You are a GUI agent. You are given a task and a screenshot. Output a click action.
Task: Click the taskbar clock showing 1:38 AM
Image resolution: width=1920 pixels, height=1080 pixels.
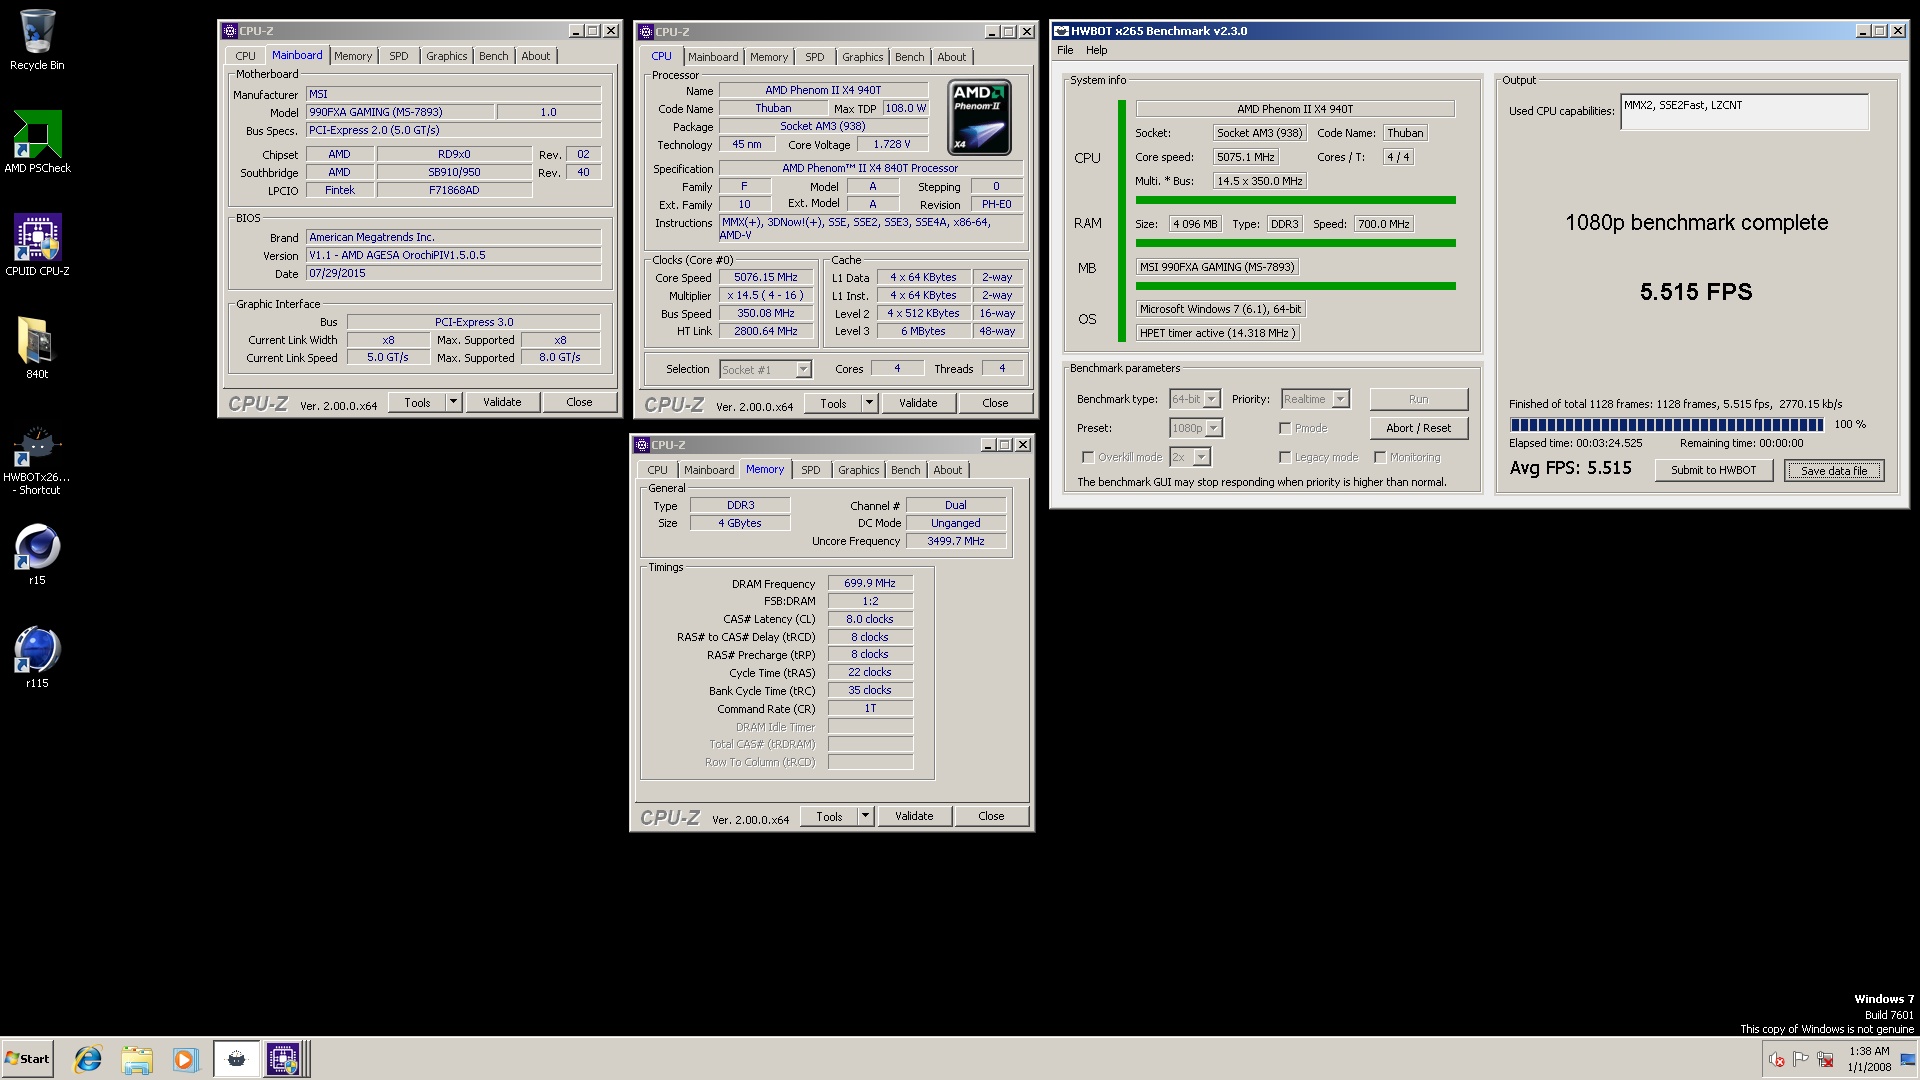[x=1868, y=1059]
